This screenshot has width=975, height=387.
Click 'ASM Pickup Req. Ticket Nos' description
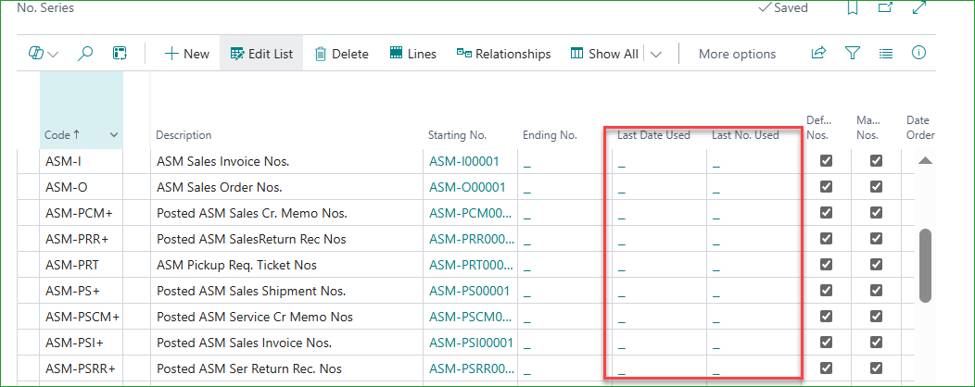point(236,265)
